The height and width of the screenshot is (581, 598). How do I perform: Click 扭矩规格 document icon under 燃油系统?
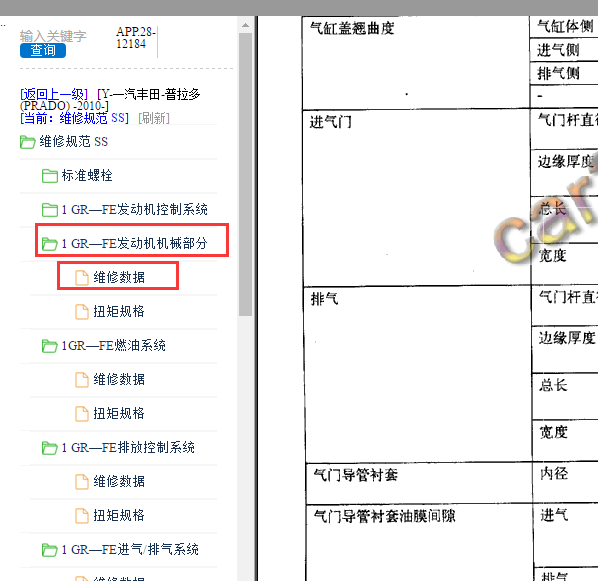coord(82,414)
